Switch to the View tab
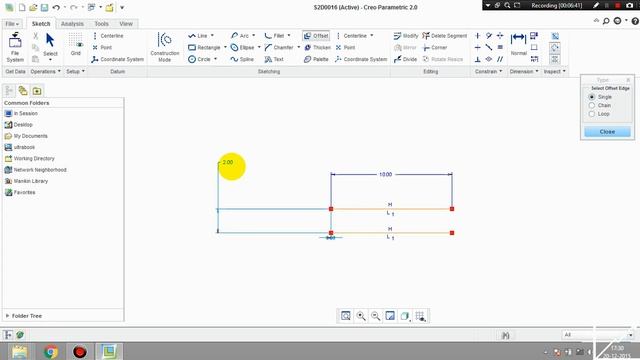The image size is (640, 360). coord(126,24)
